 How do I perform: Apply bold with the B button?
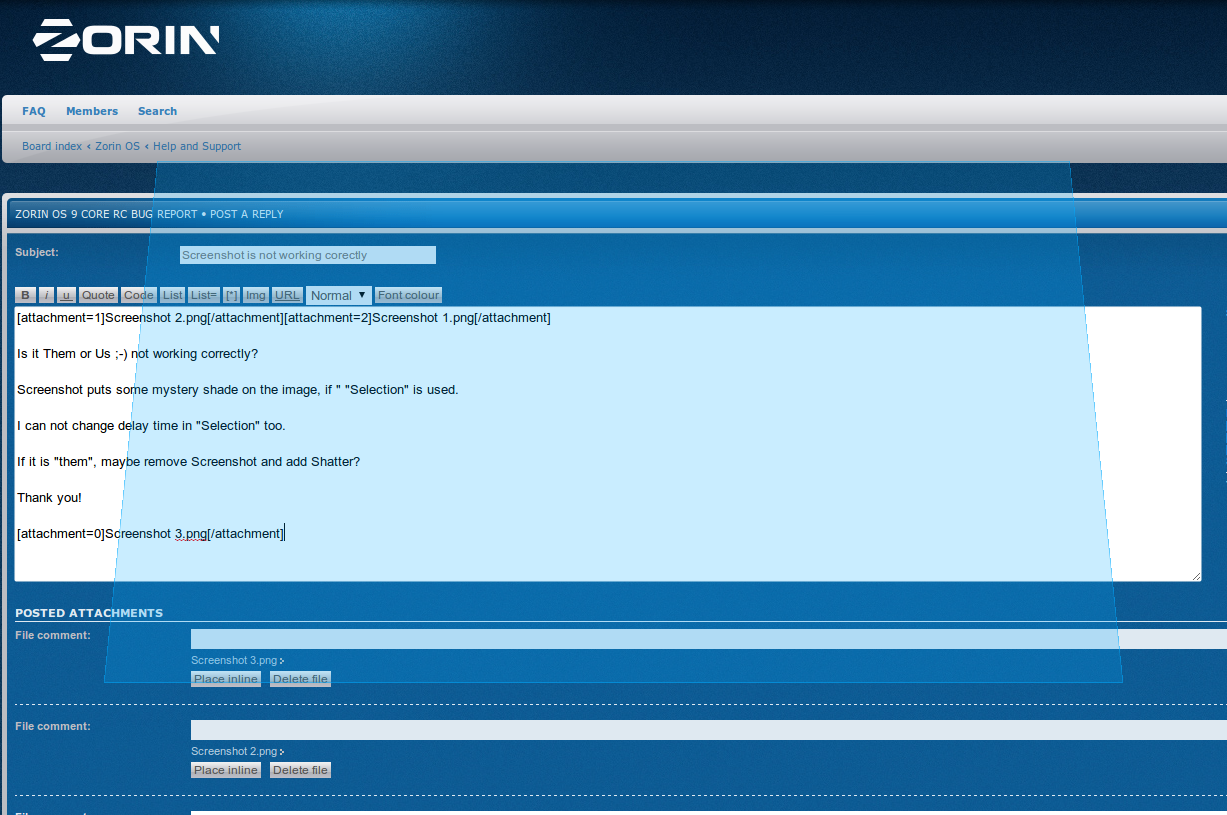pyautogui.click(x=26, y=295)
